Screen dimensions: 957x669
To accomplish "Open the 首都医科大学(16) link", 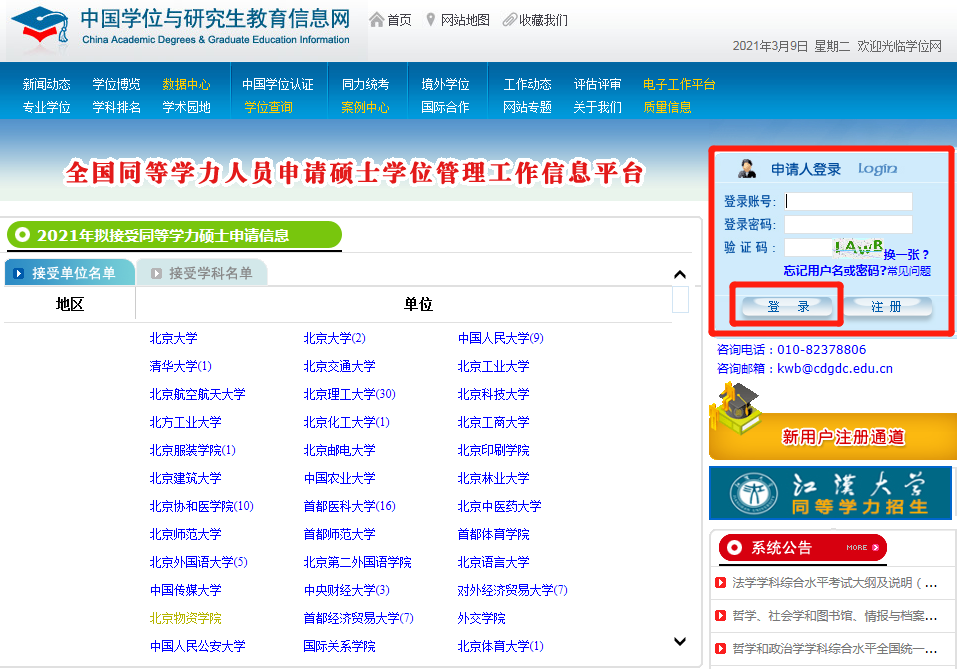I will click(350, 506).
